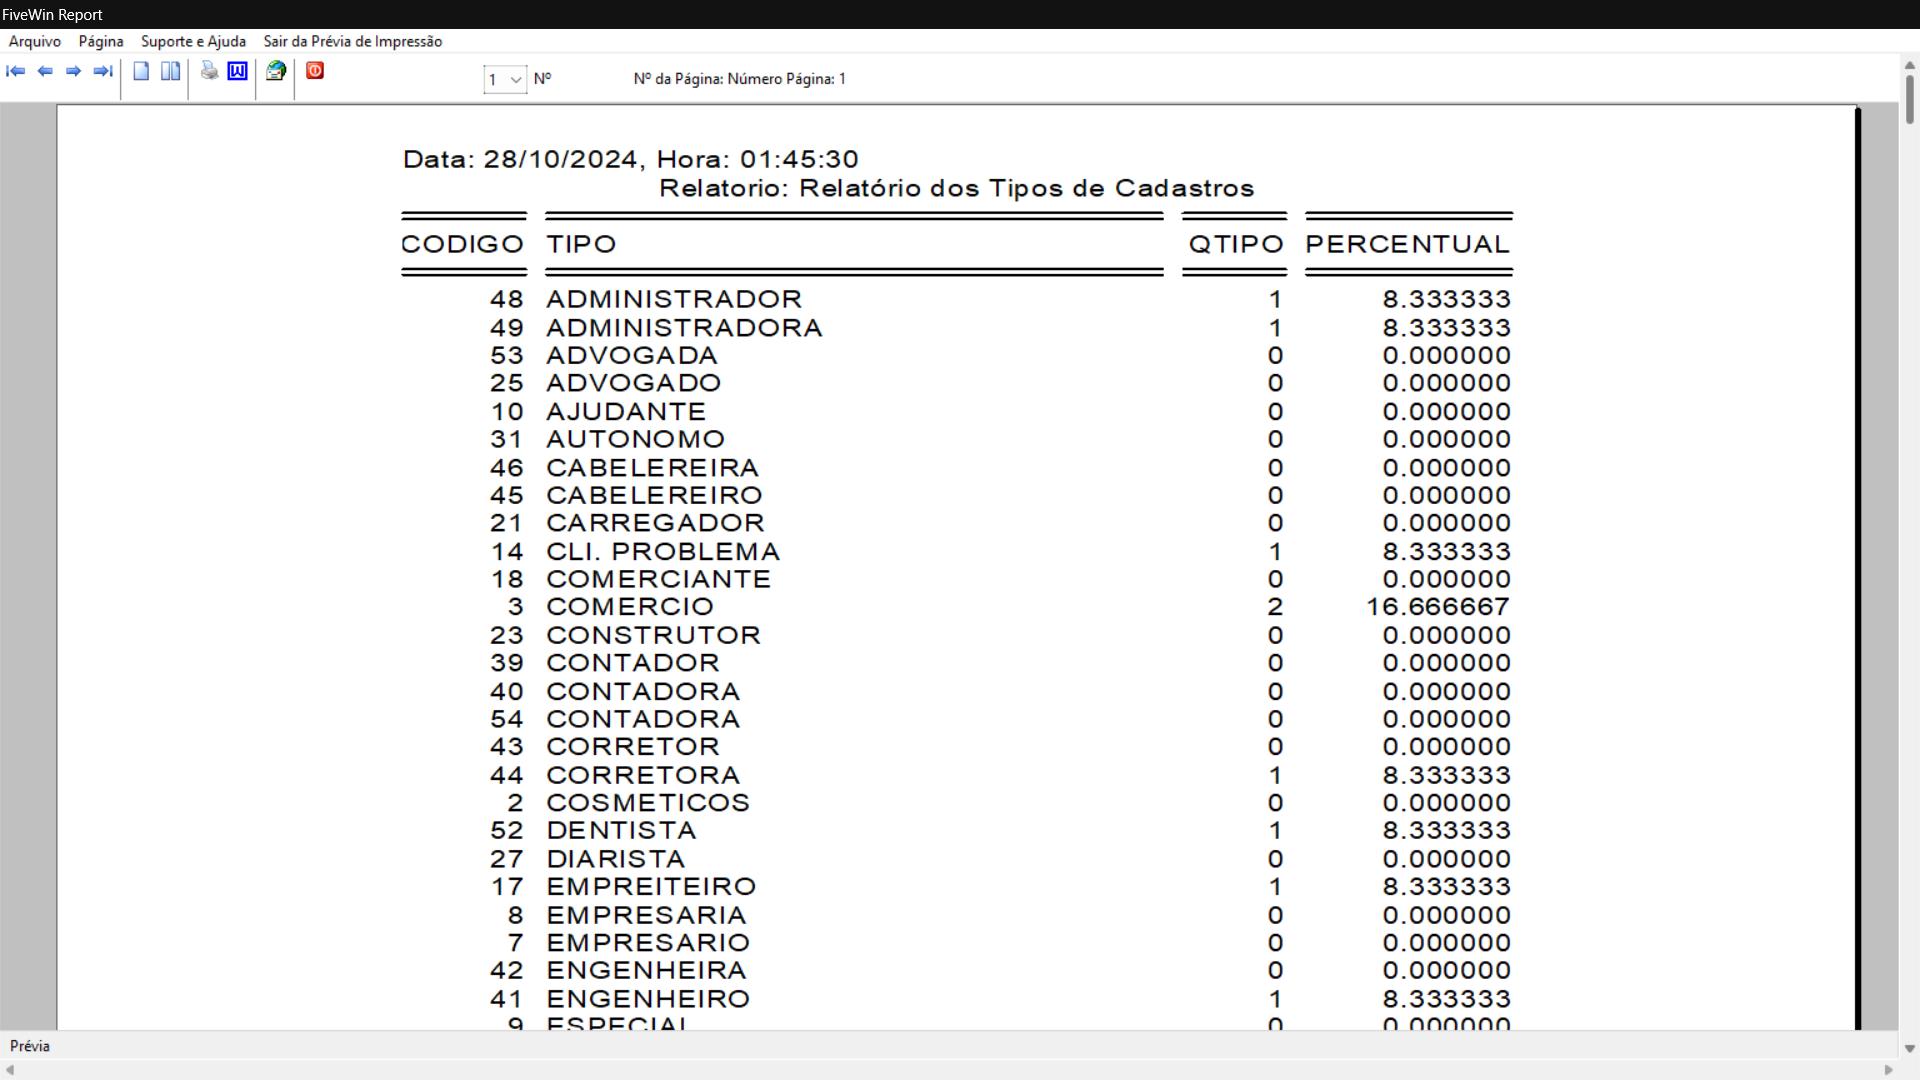Open the Página menu
Image resolution: width=1920 pixels, height=1080 pixels.
tap(101, 41)
